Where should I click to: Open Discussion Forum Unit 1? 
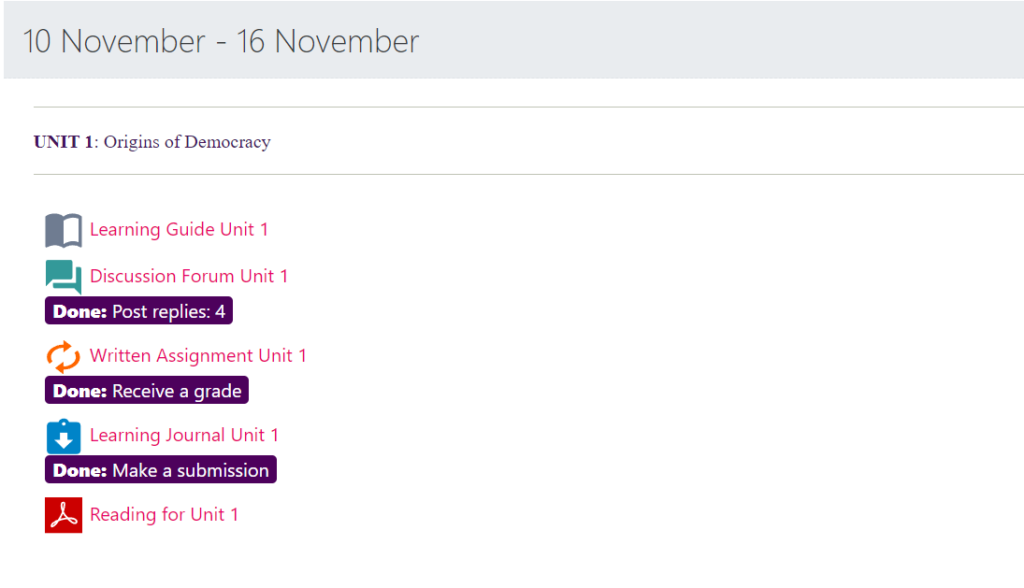coord(189,276)
